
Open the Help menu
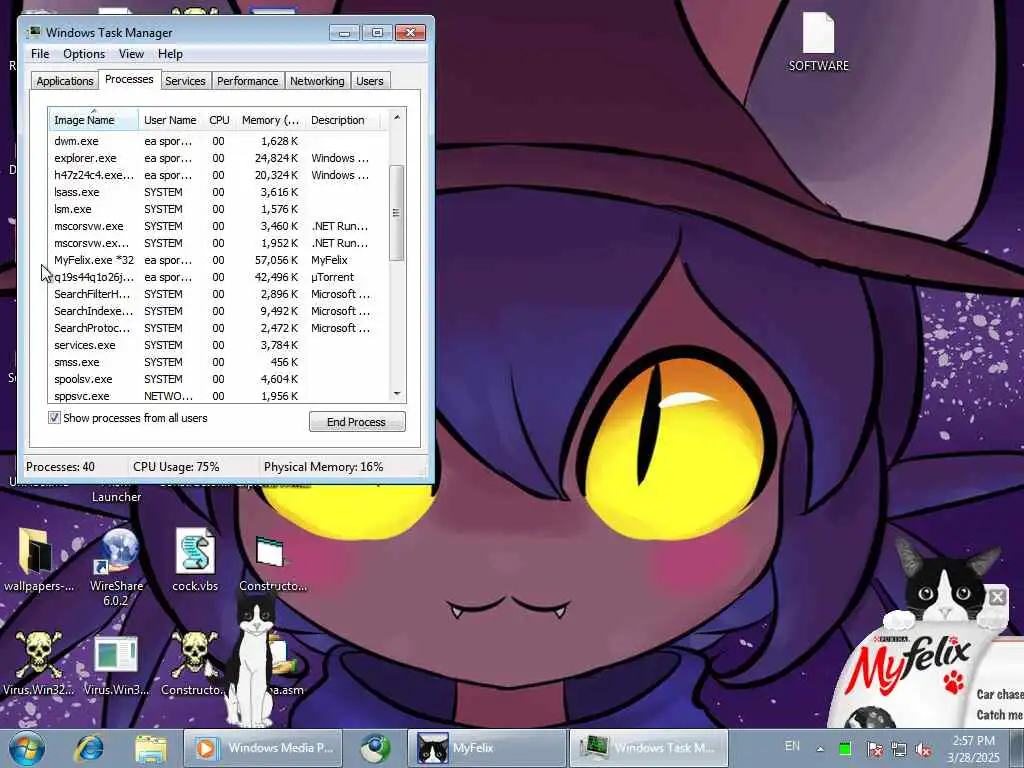tap(170, 54)
